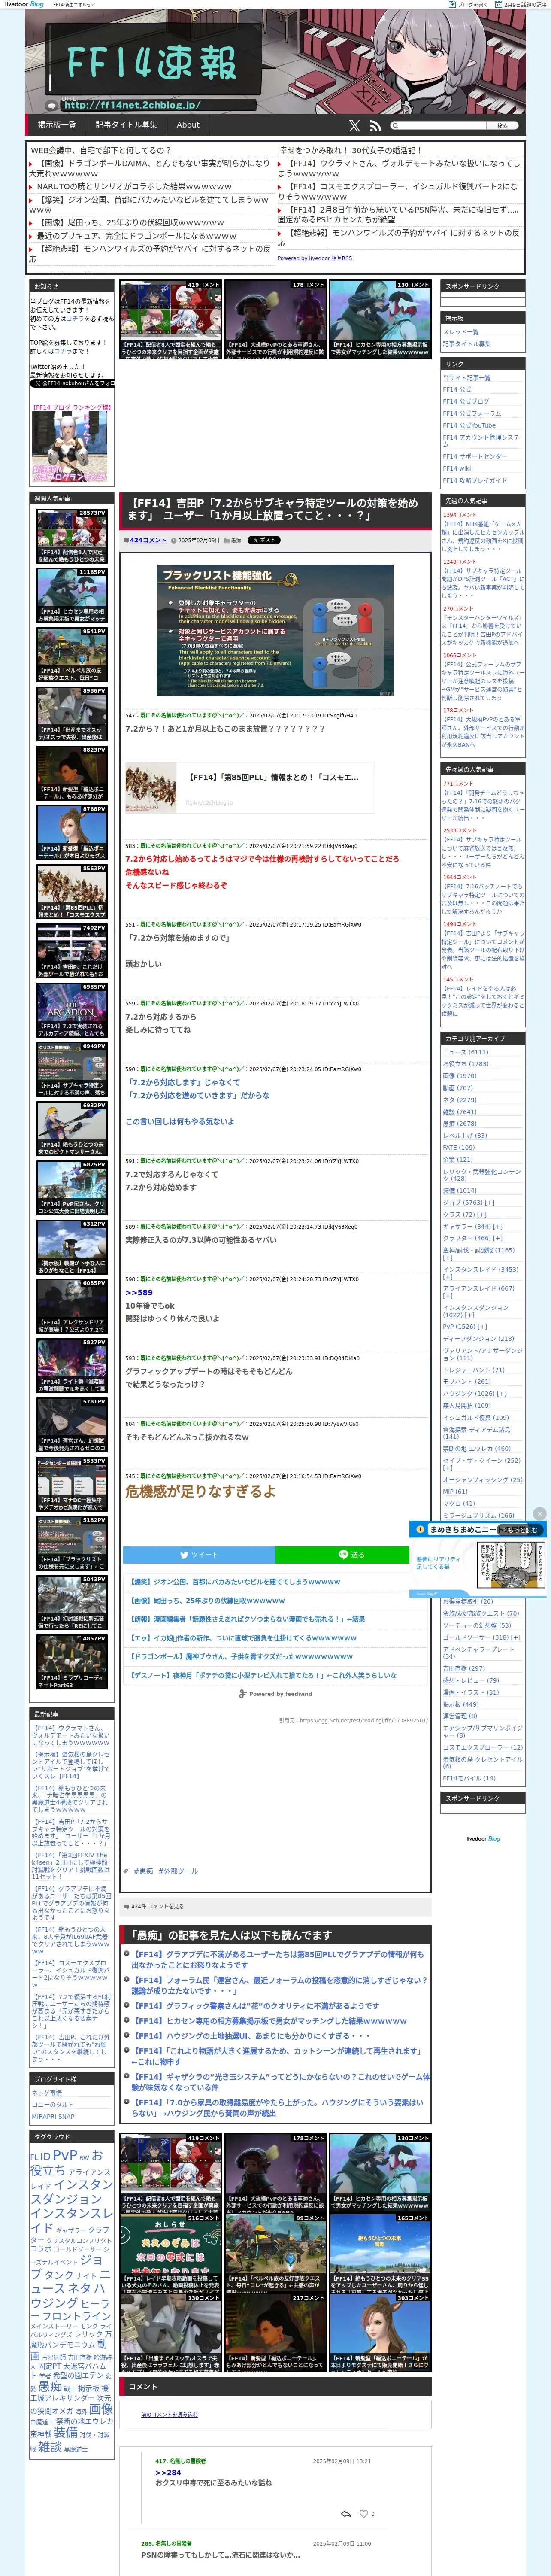Expand plus next to クラス (72) category
This screenshot has height=2576, width=551.
coord(482,1214)
